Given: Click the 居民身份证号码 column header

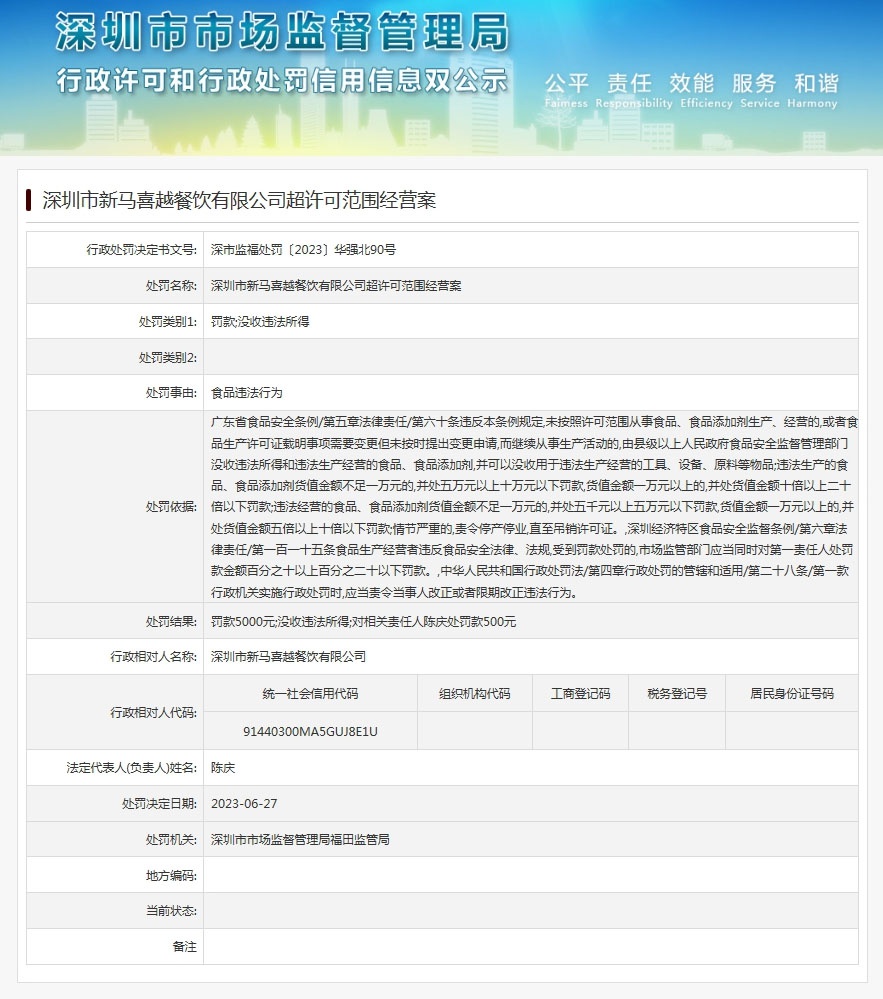Looking at the screenshot, I should (x=792, y=693).
